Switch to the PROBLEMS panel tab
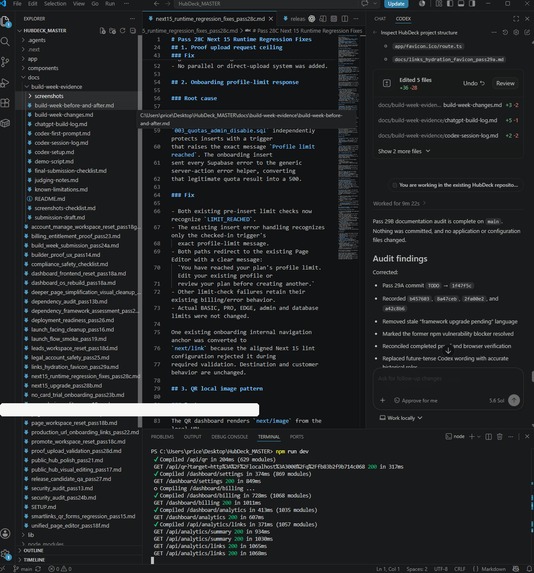 (162, 437)
